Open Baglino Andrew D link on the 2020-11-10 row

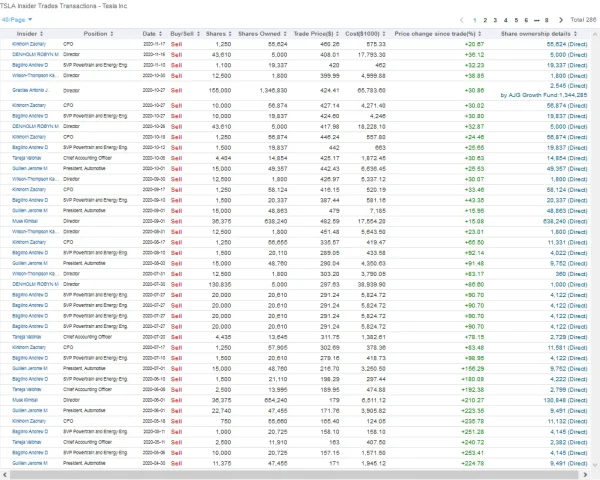(30, 65)
